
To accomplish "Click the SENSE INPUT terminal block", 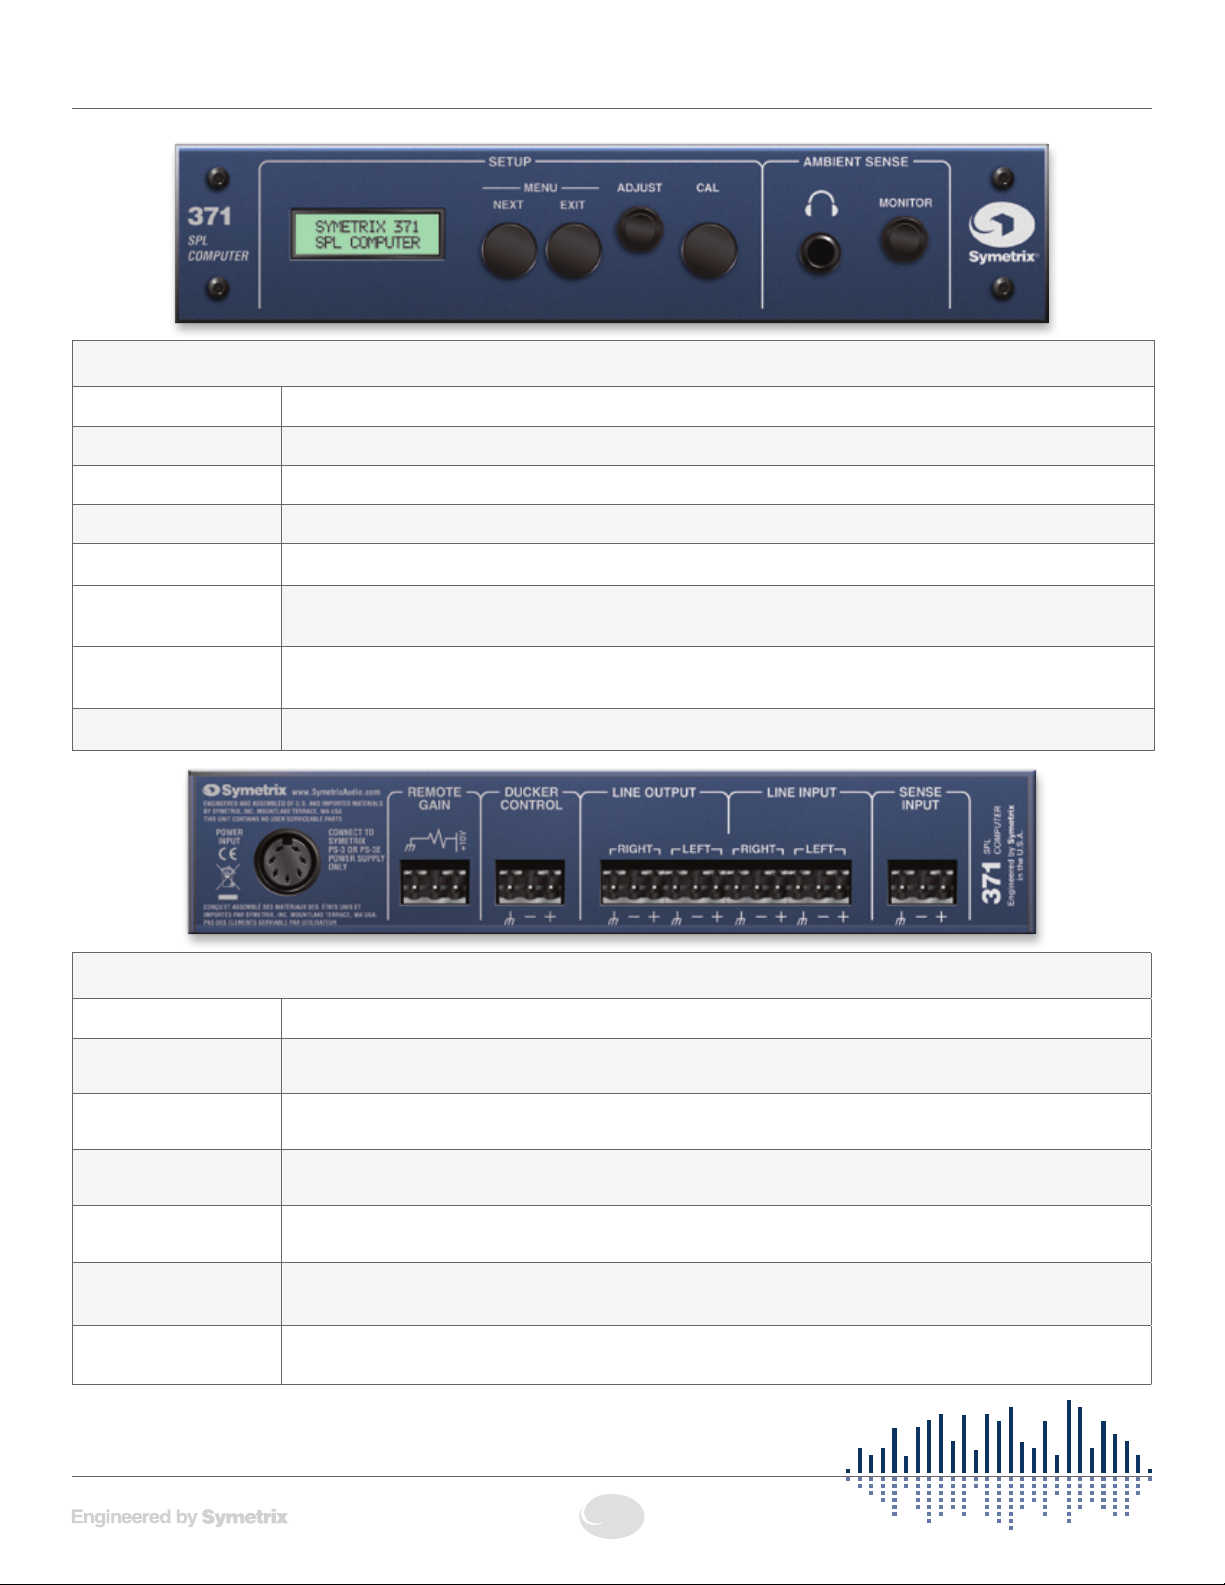I will coord(922,882).
